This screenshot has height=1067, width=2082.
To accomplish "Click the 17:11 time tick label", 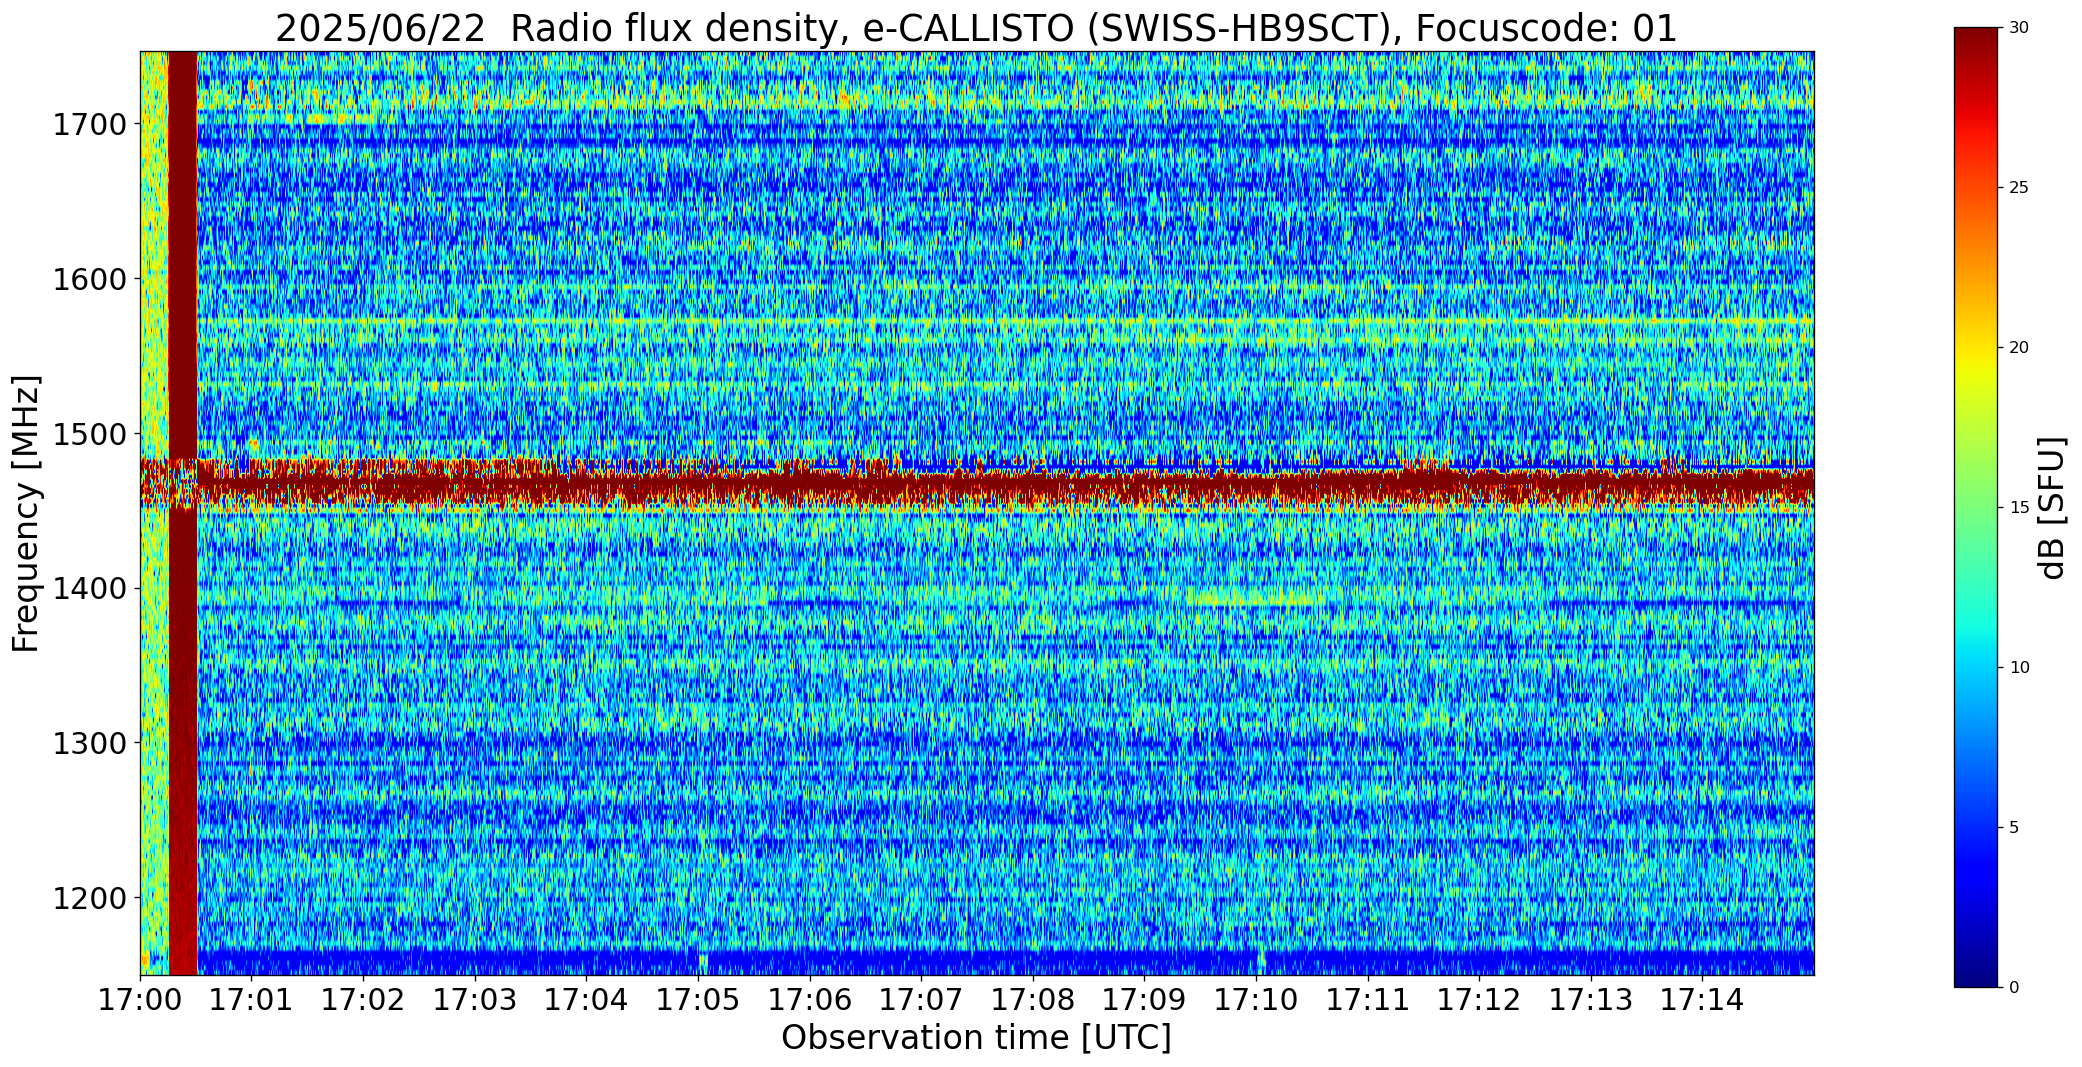I will [x=1368, y=1000].
